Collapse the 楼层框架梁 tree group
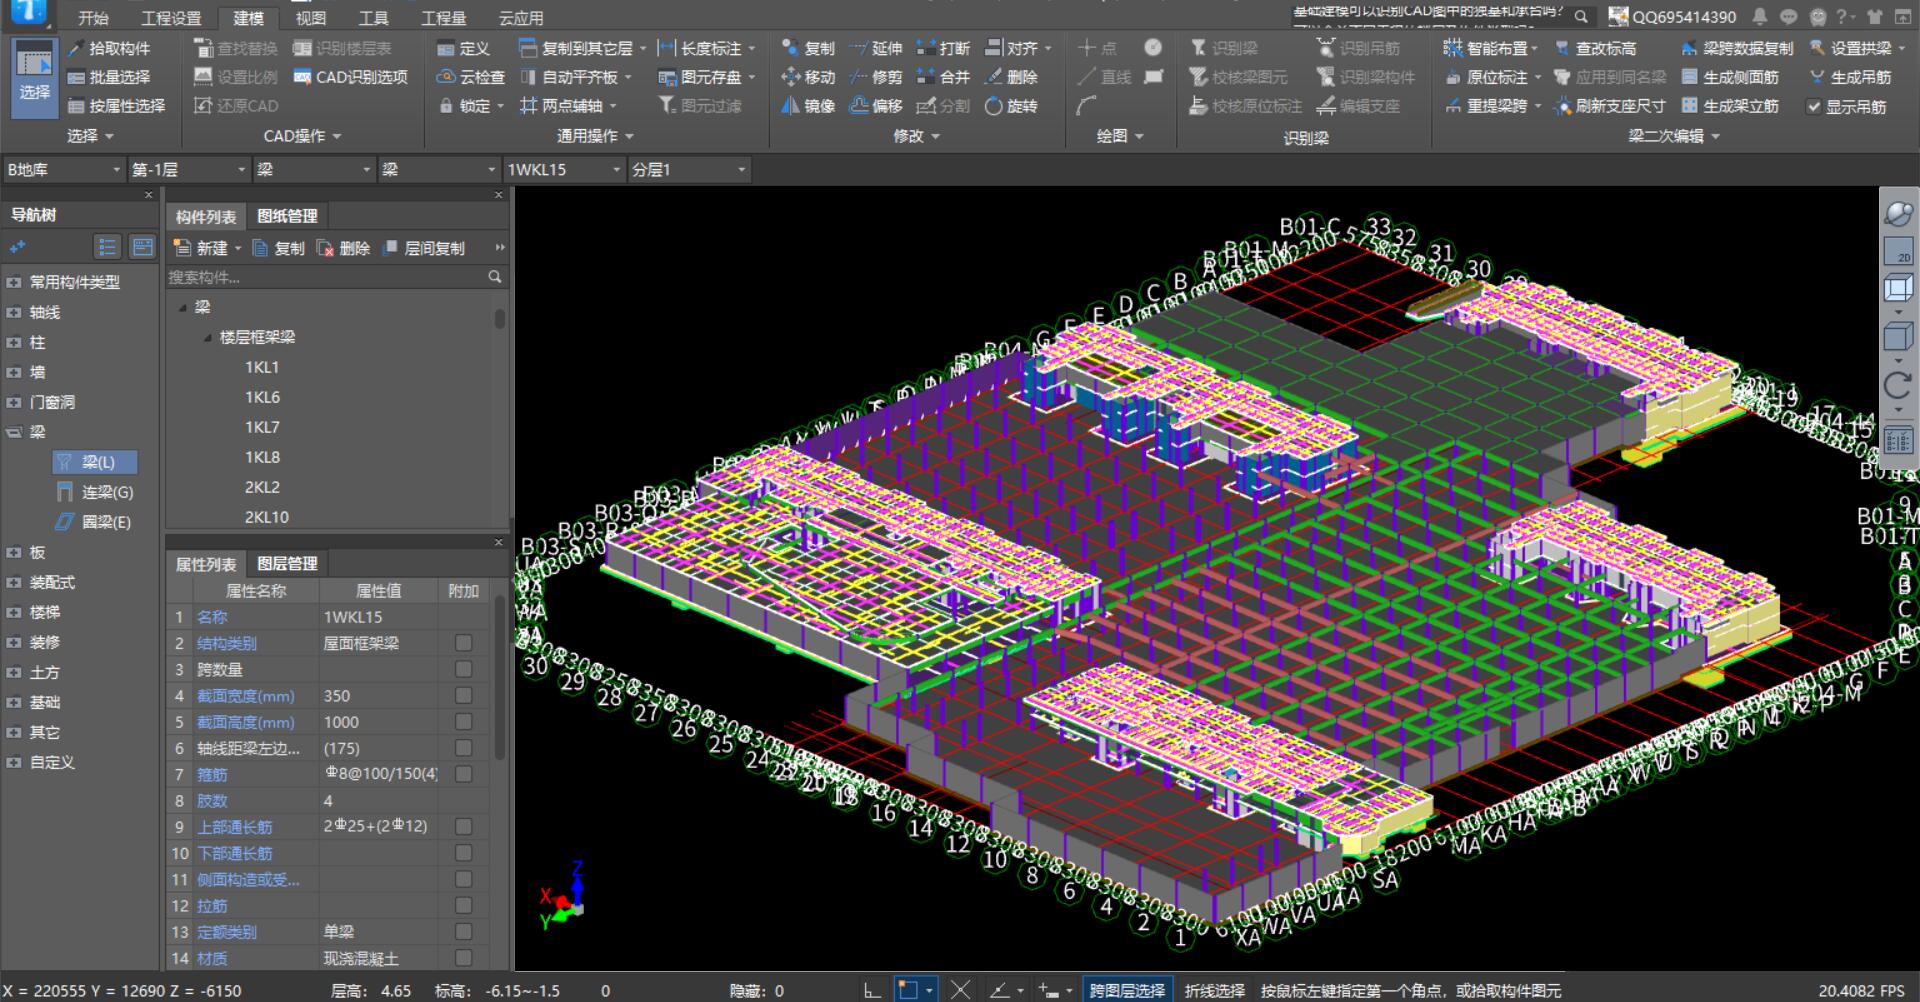1920x1002 pixels. tap(207, 338)
